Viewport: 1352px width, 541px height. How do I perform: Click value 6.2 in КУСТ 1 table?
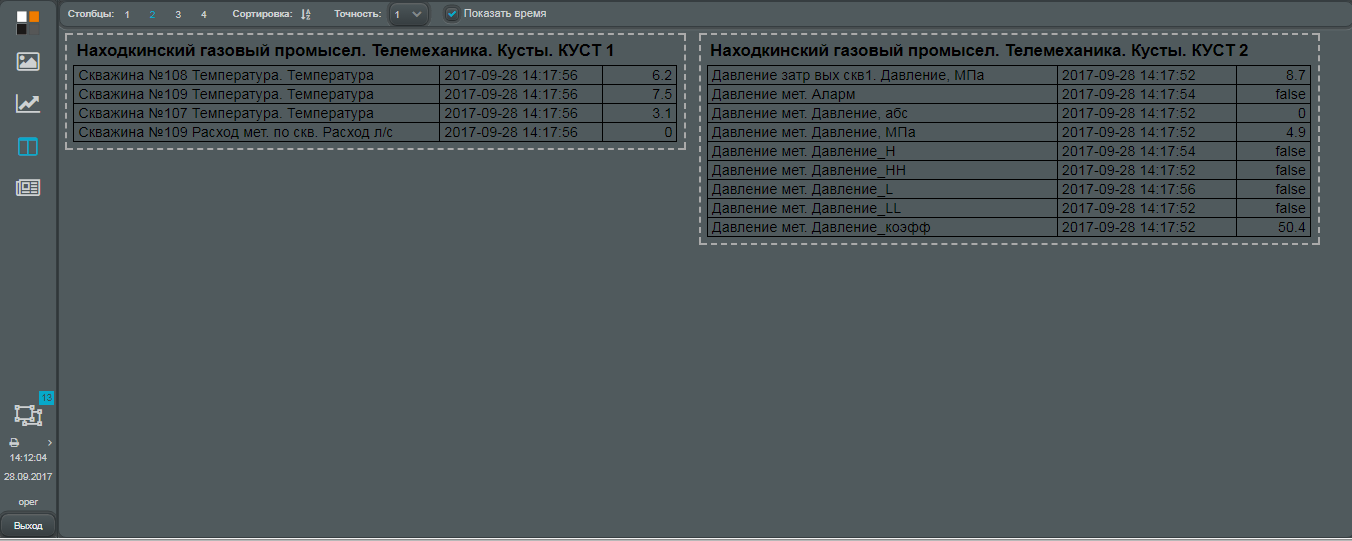point(662,75)
